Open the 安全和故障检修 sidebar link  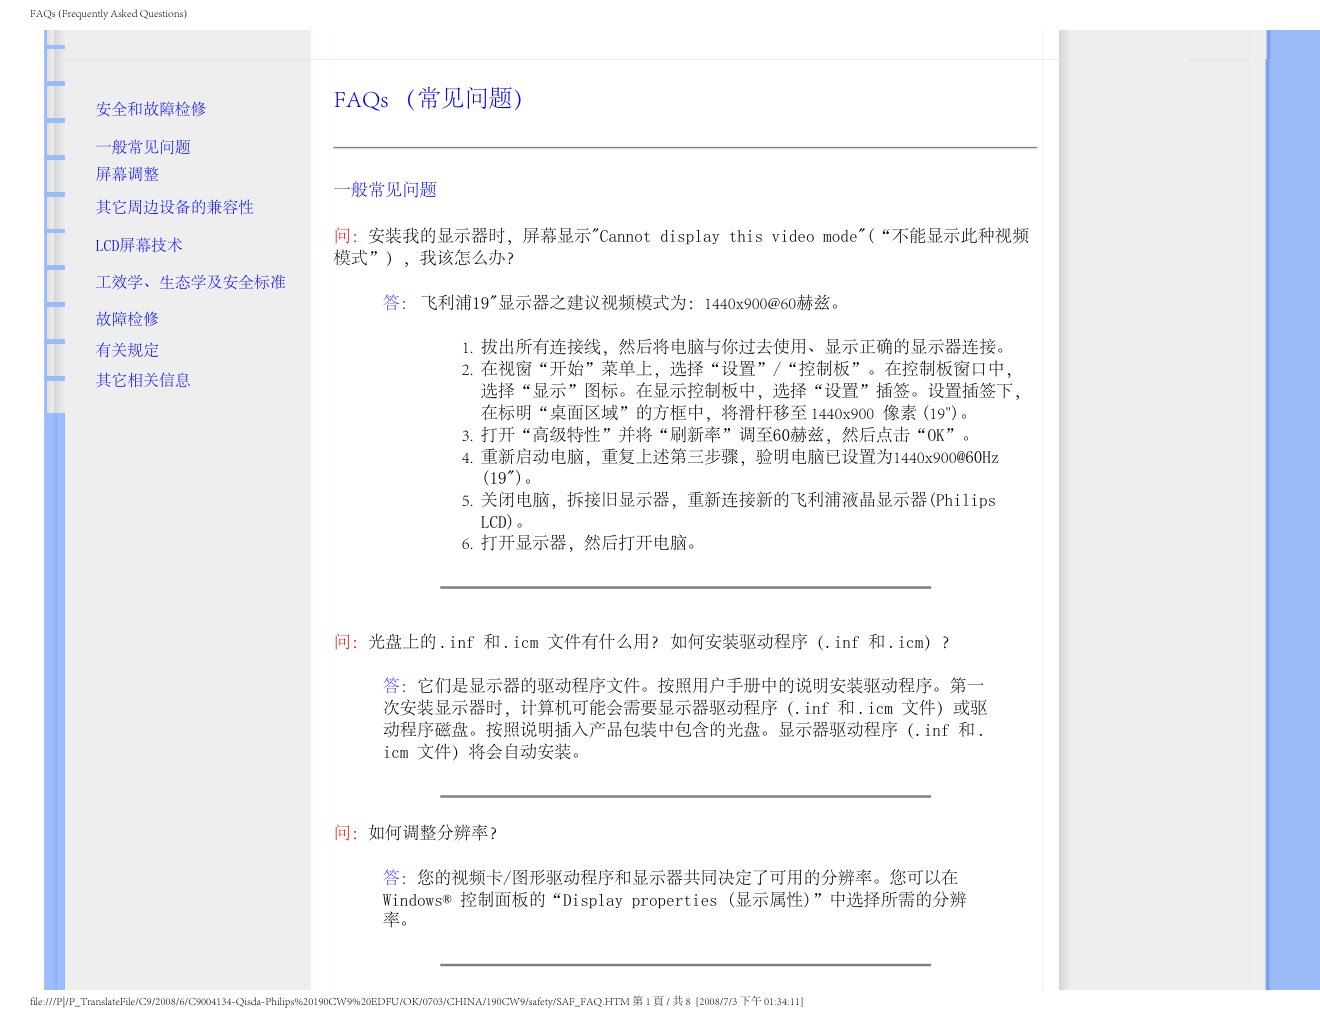[151, 109]
